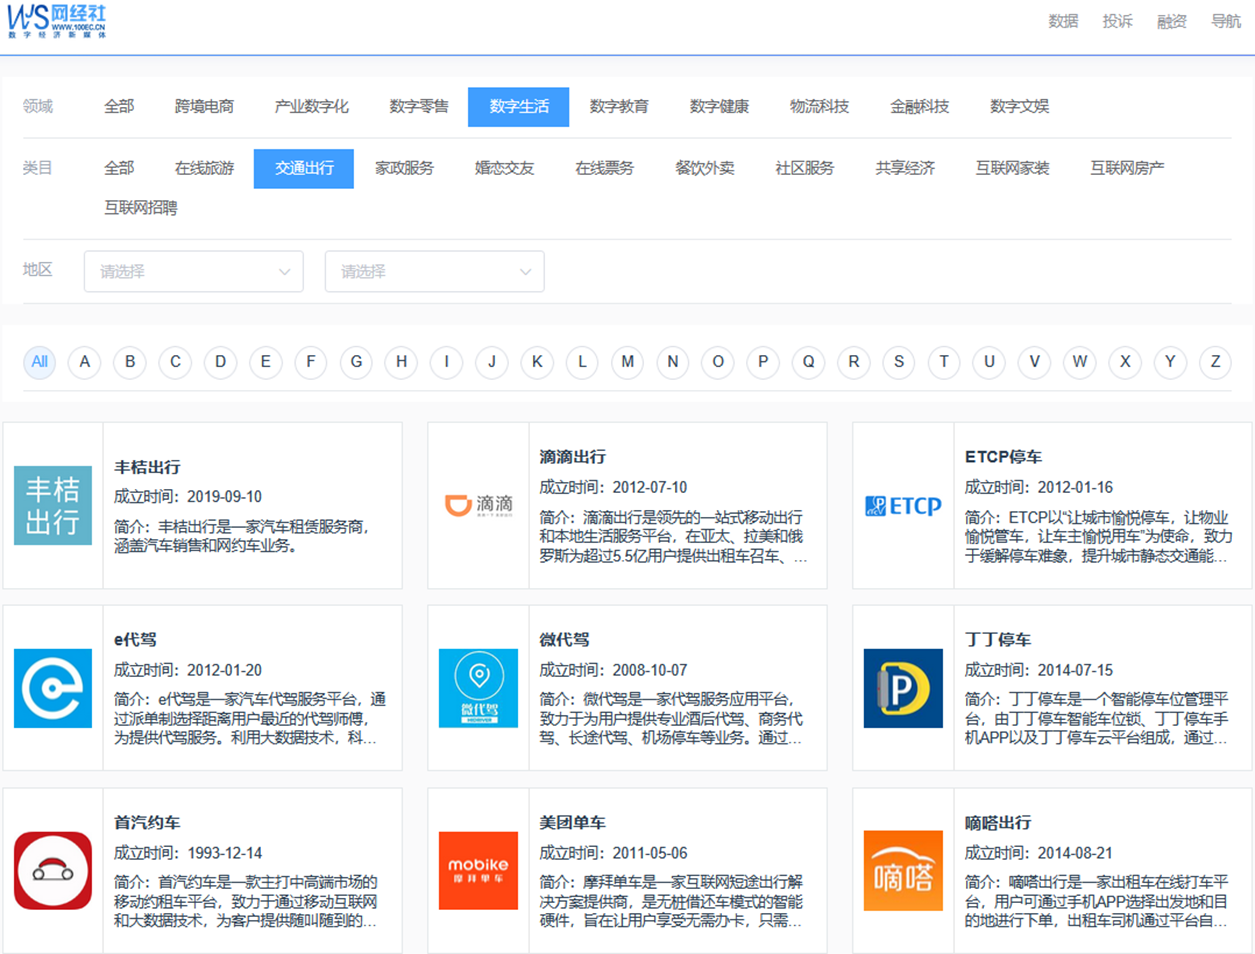Viewport: 1255px width, 954px height.
Task: Click the 滴滴 Didi logo icon
Action: click(478, 505)
